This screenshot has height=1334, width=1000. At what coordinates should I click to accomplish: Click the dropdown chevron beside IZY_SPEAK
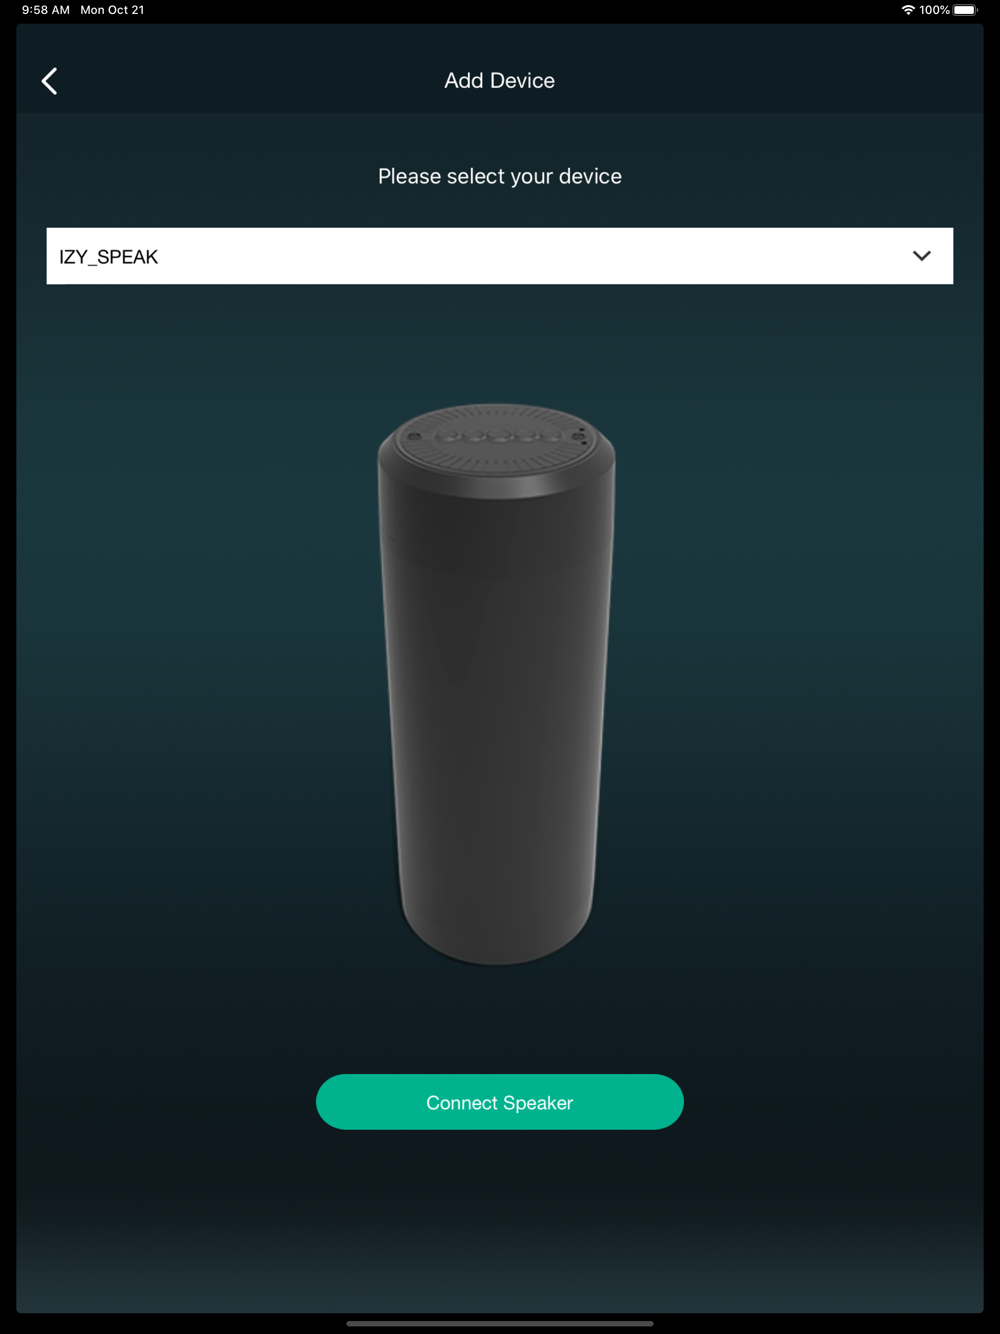coord(921,256)
